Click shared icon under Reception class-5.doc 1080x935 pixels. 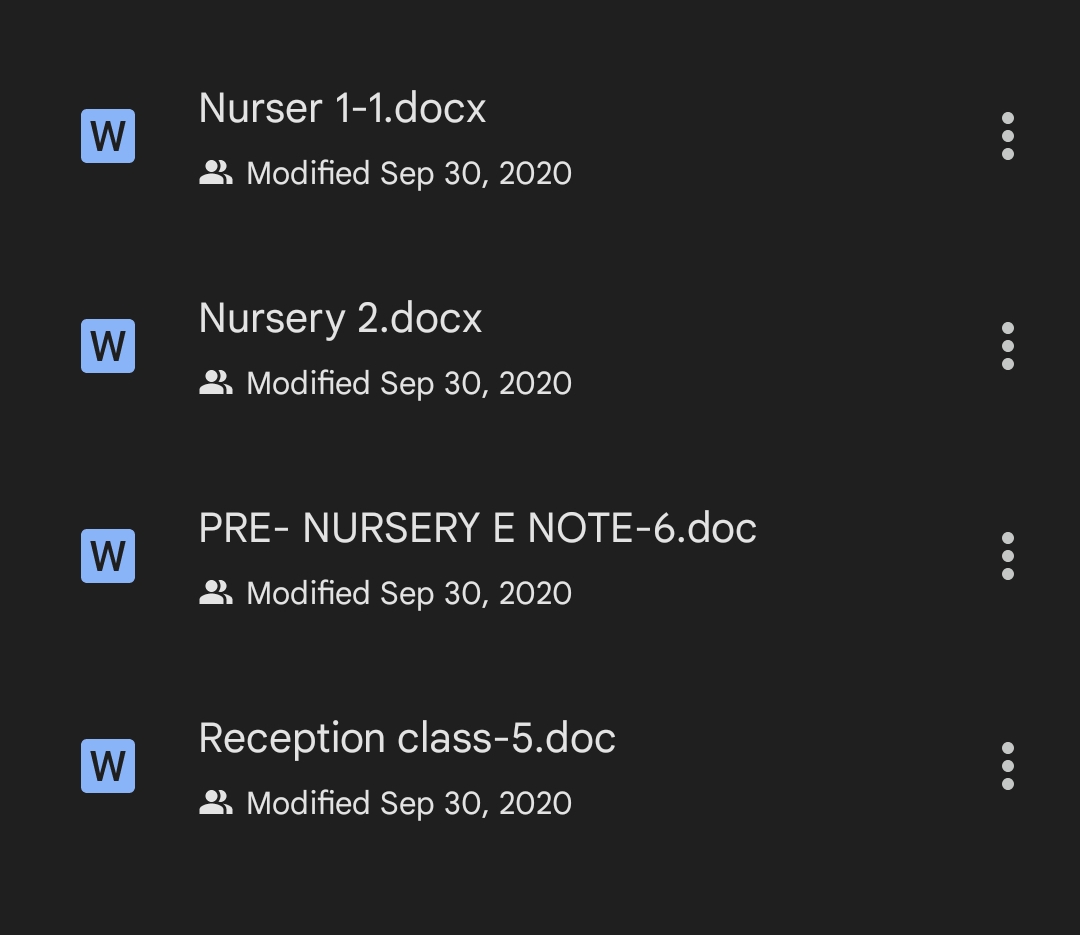coord(216,803)
